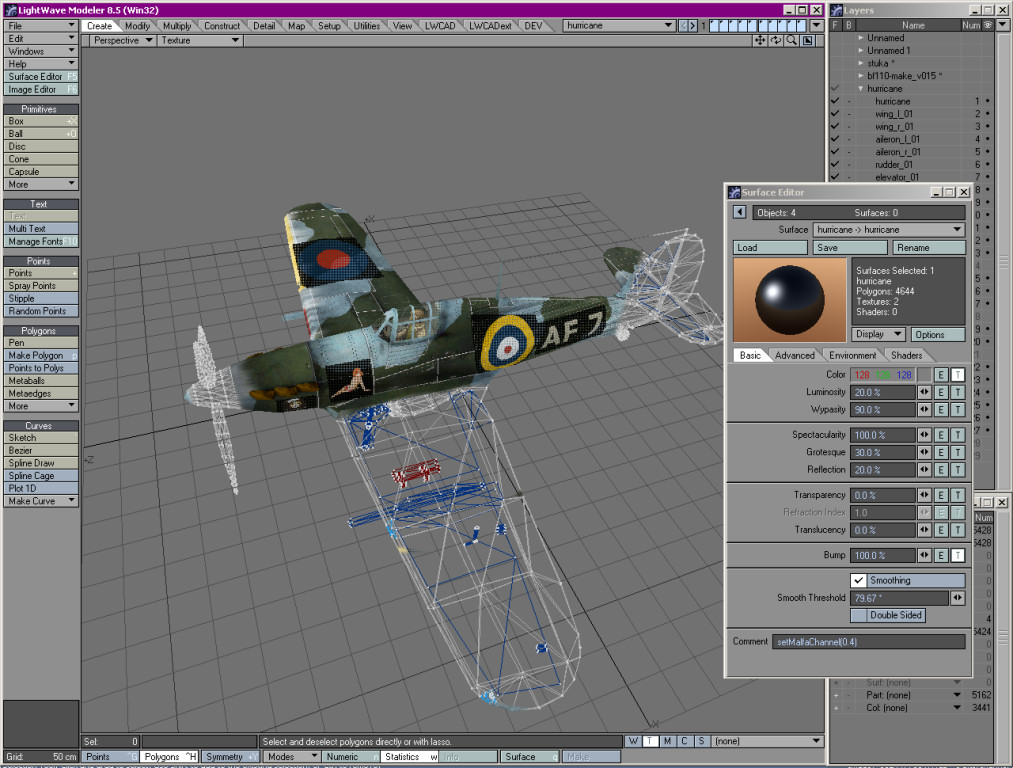Click the Color texture T button
Viewport: 1013px width, 768px height.
click(x=957, y=375)
